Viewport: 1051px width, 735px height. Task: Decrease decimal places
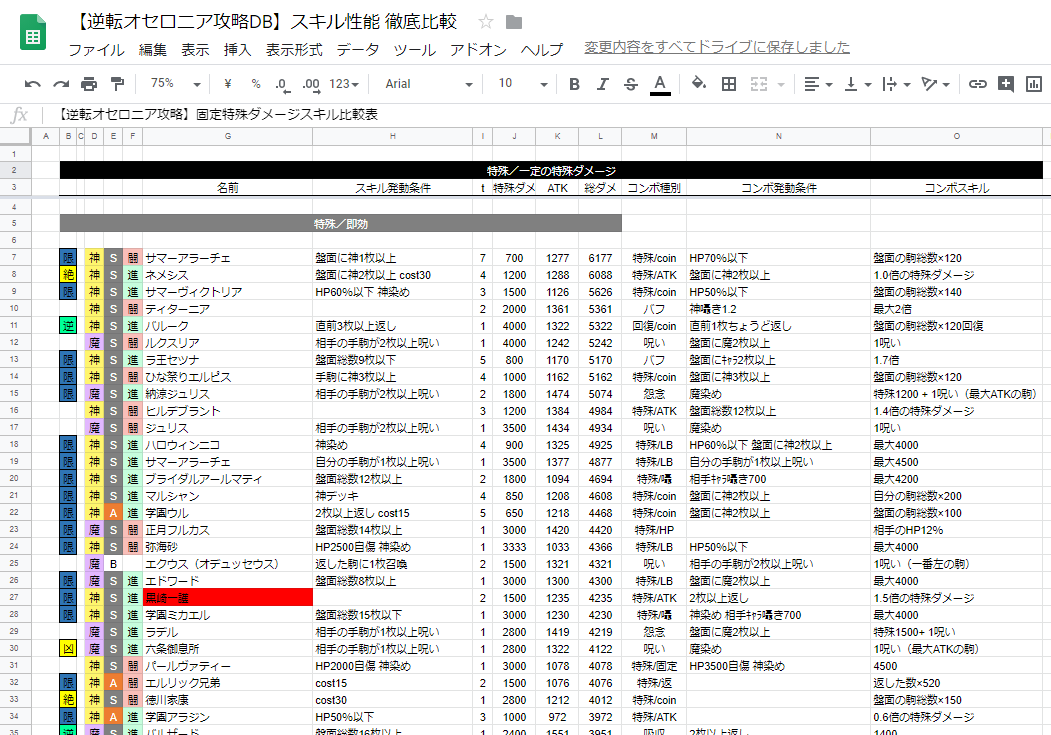(x=282, y=84)
